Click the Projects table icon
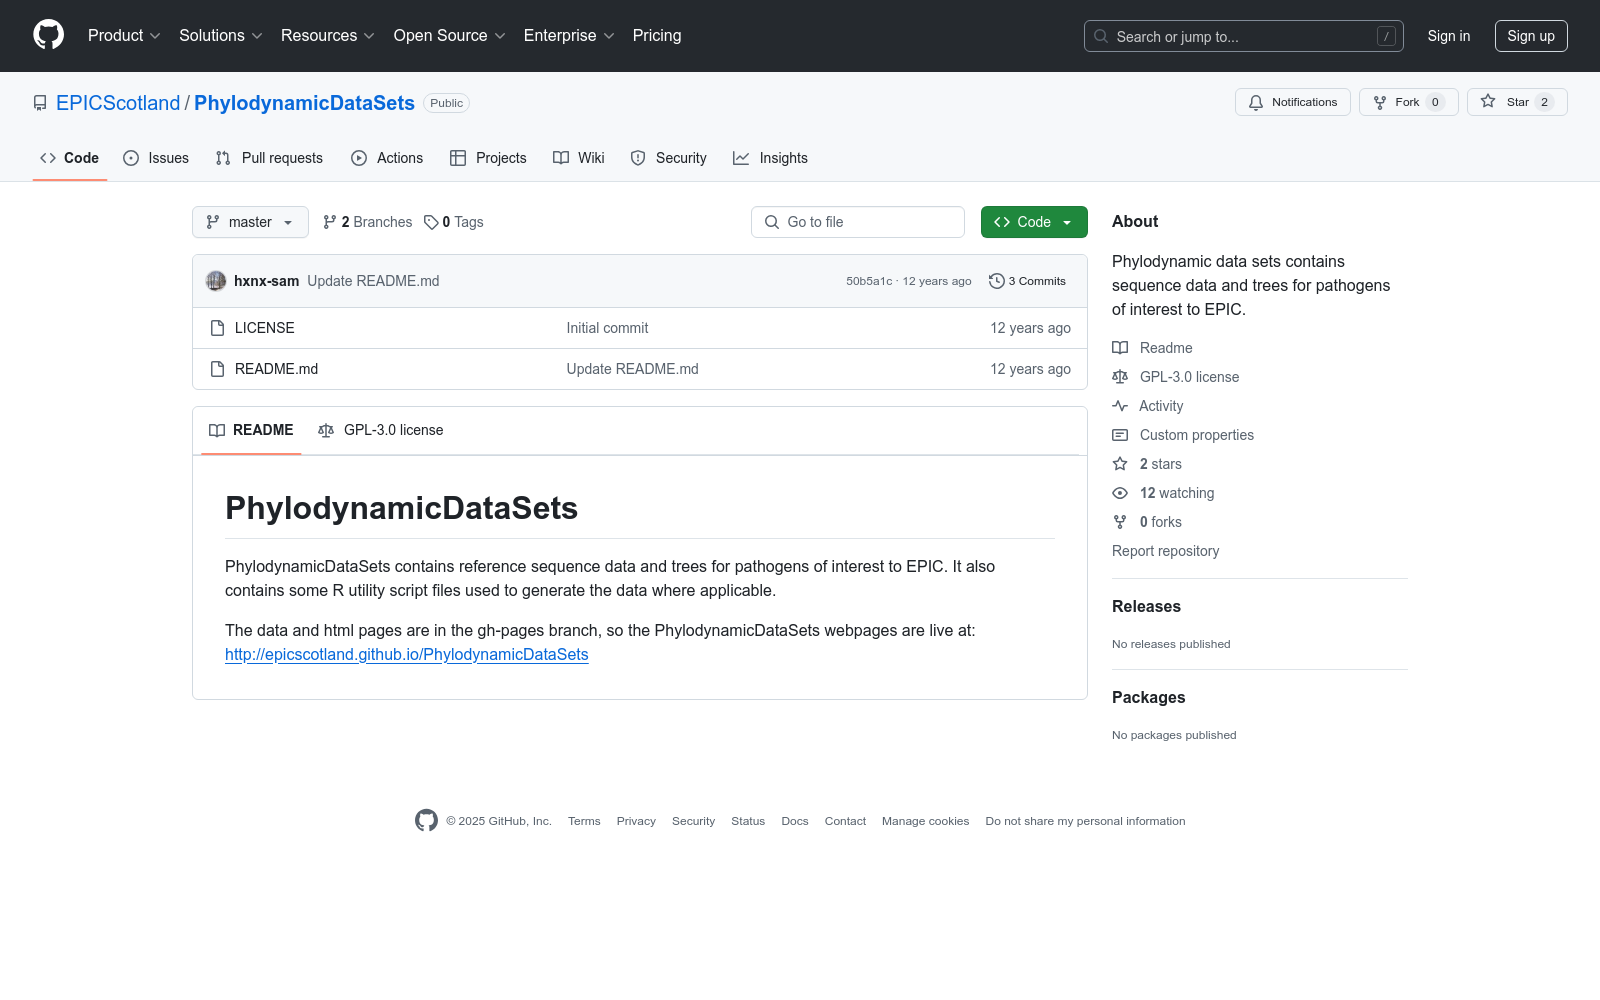The width and height of the screenshot is (1600, 1000). coord(458,158)
